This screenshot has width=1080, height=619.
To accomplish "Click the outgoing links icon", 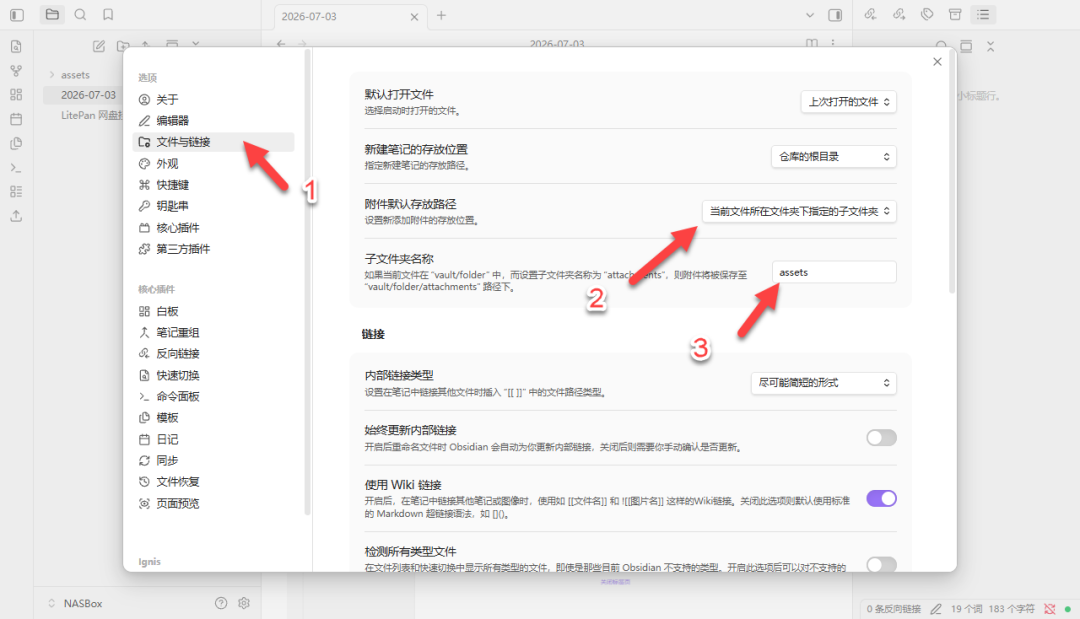I will coord(899,14).
